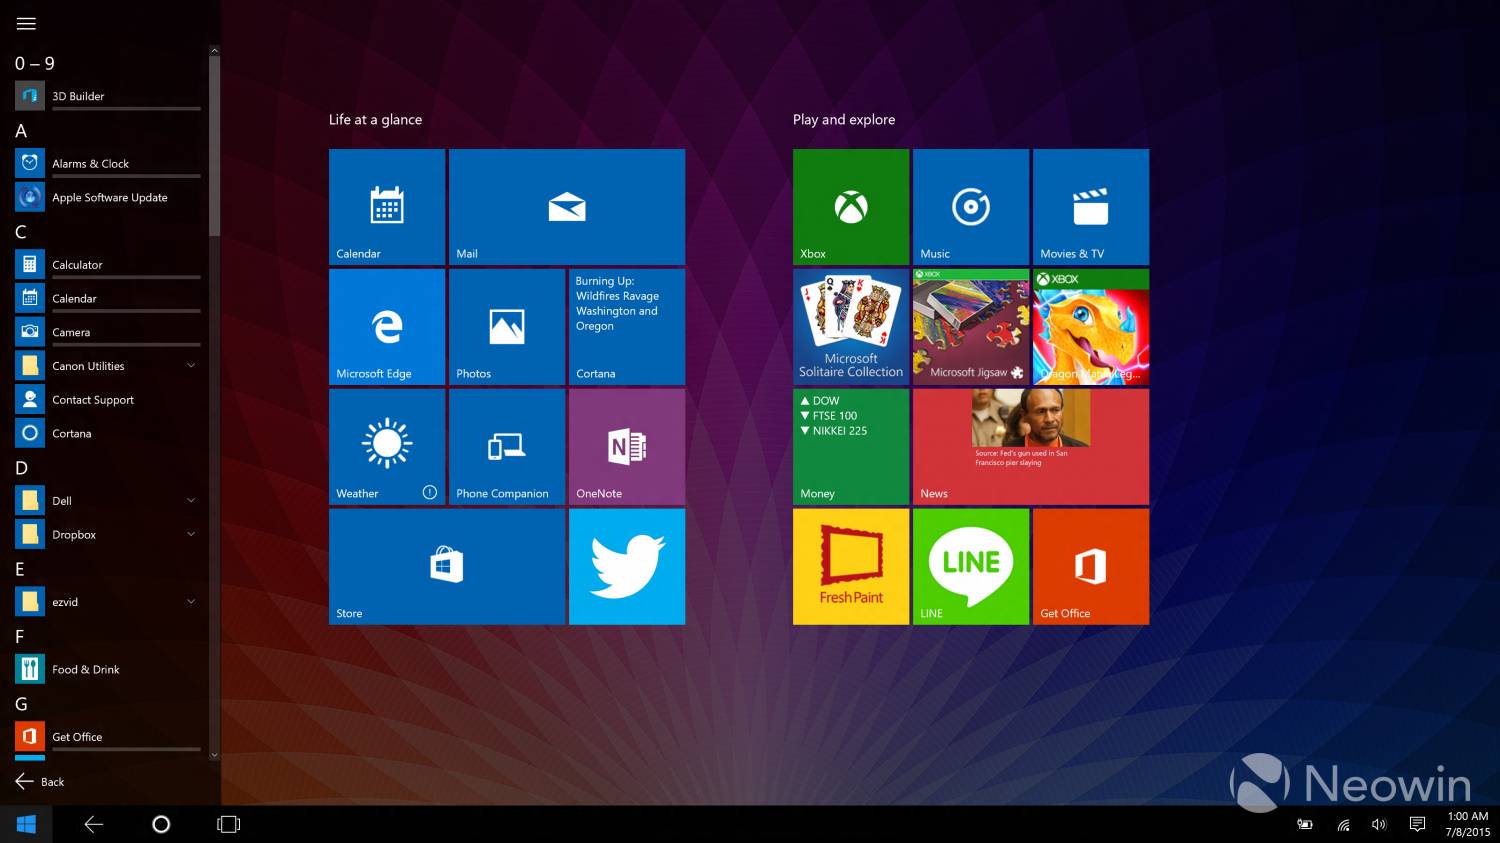Open the Money tile with stock indexes
This screenshot has width=1500, height=843.
pyautogui.click(x=851, y=447)
